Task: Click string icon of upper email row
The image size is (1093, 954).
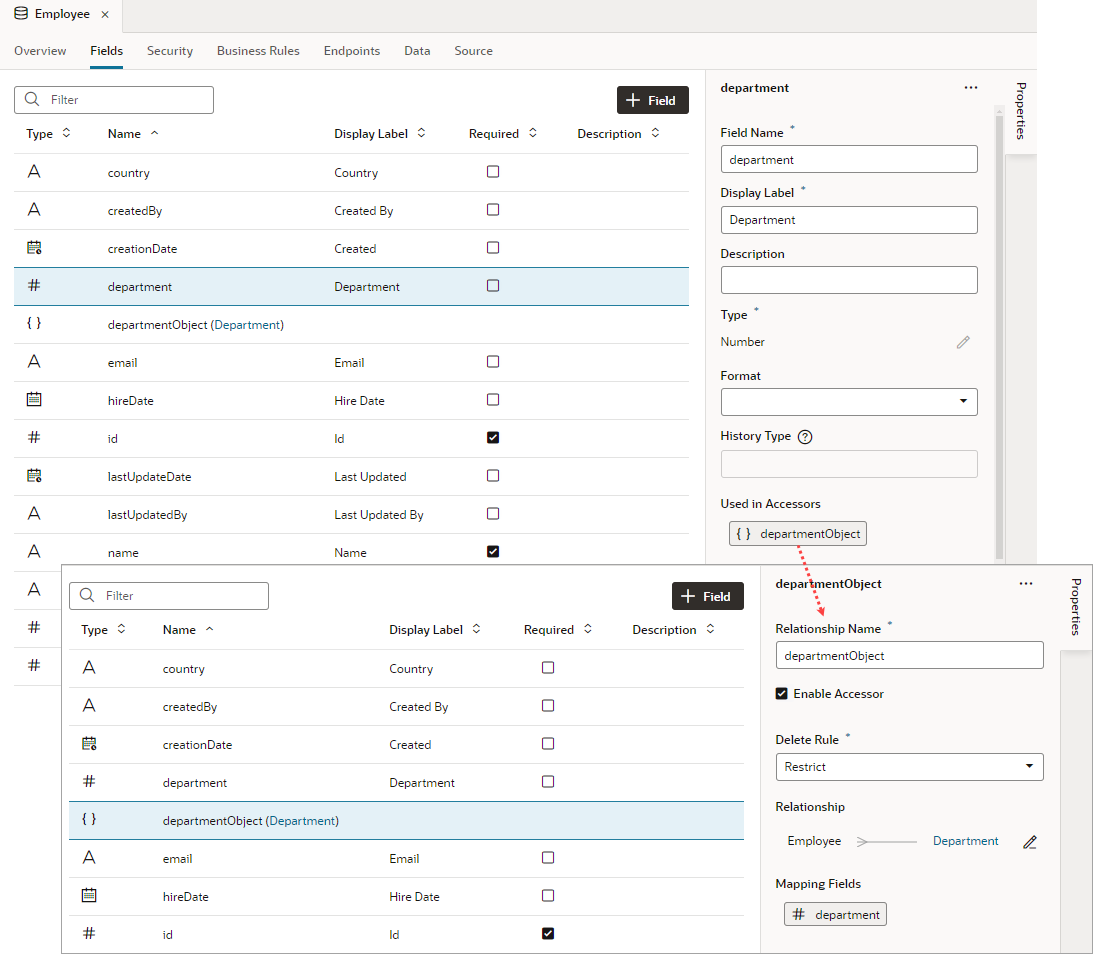Action: [x=33, y=361]
